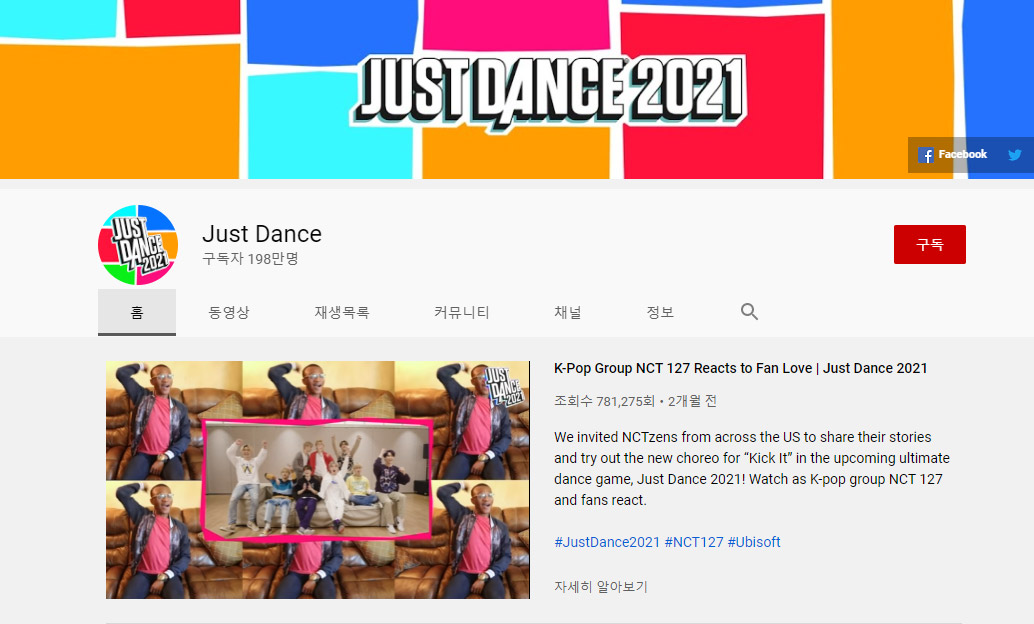Expand description with 자세히 알아보기
Screen dimensions: 1034x624
click(601, 586)
